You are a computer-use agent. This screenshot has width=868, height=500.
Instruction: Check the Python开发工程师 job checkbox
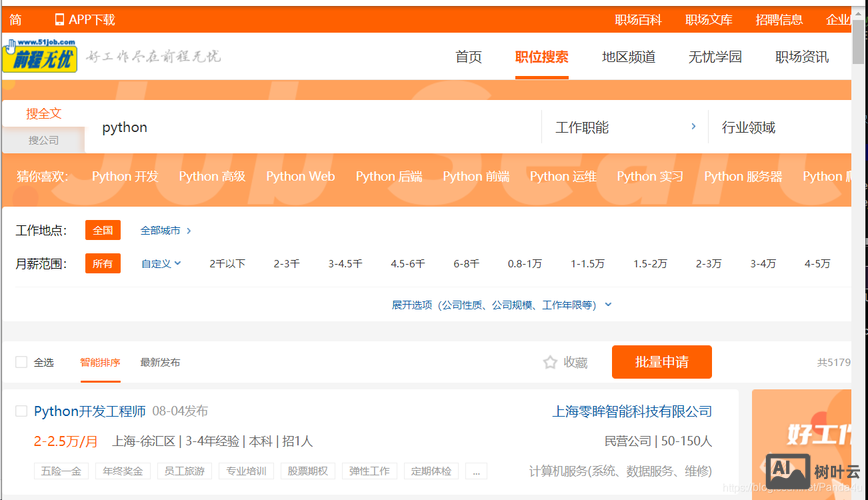21,411
